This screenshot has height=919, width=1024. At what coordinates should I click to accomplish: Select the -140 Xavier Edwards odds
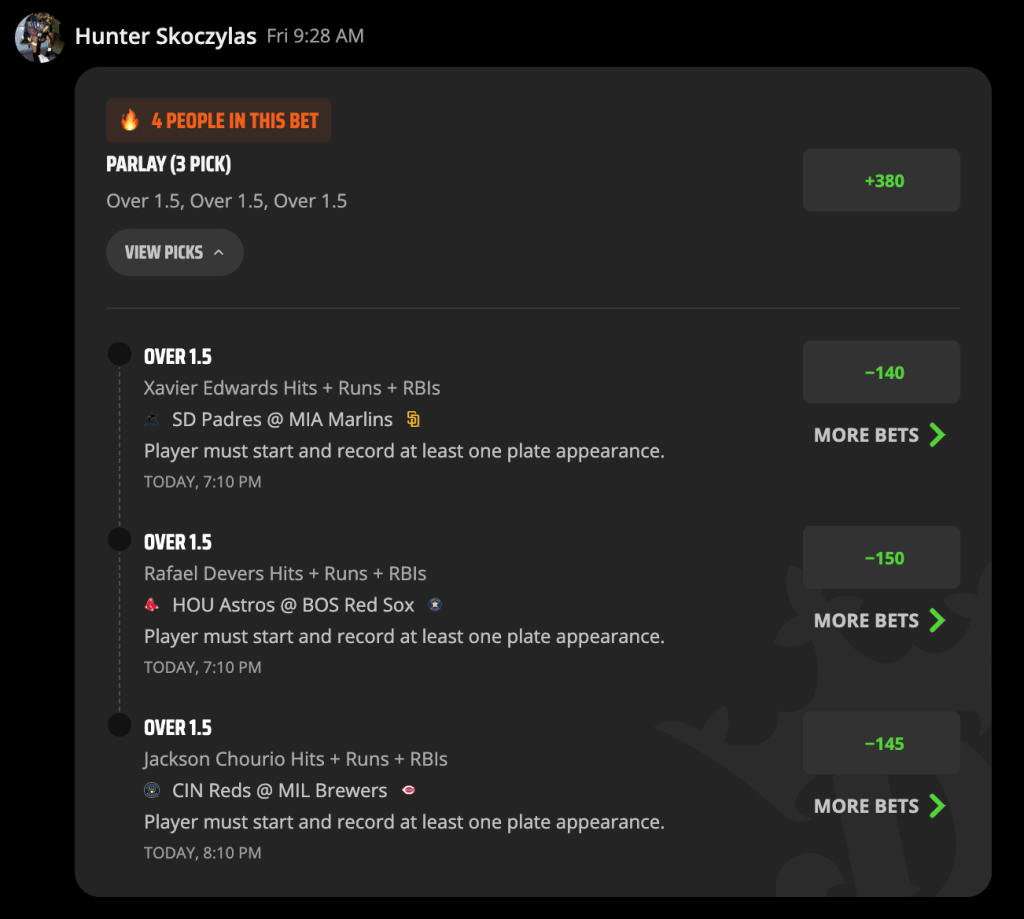point(881,372)
